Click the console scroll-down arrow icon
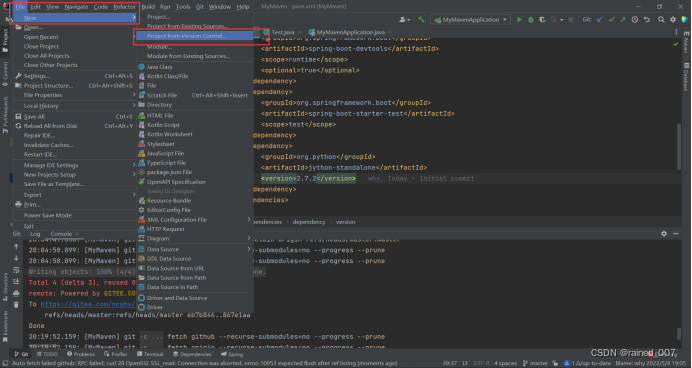Viewport: 692px width, 368px height. [16, 258]
